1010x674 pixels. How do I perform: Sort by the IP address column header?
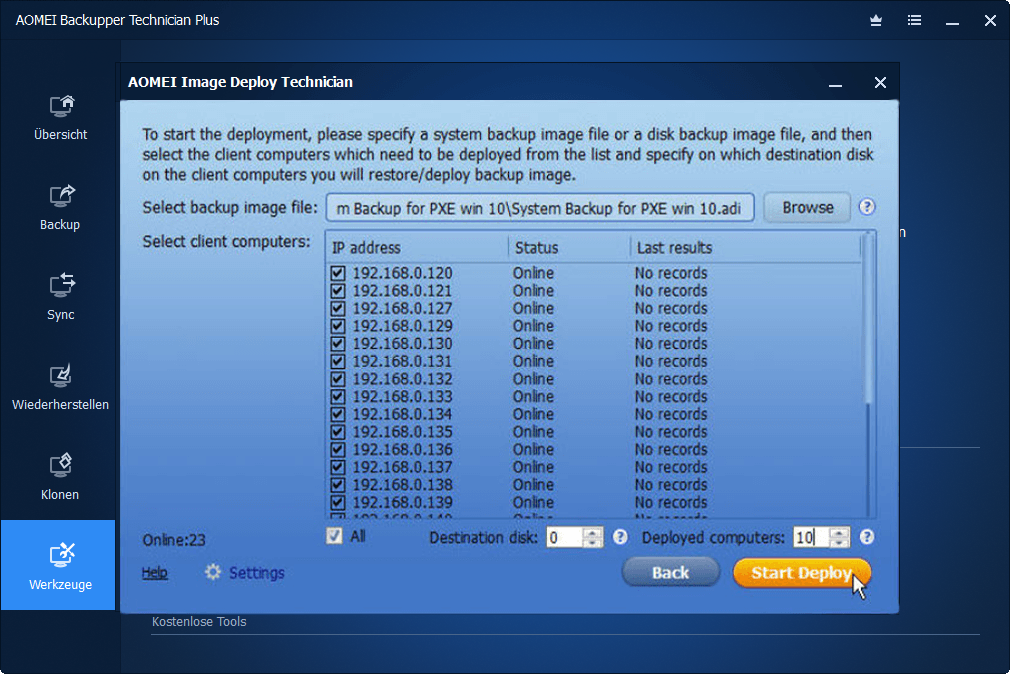tap(418, 247)
